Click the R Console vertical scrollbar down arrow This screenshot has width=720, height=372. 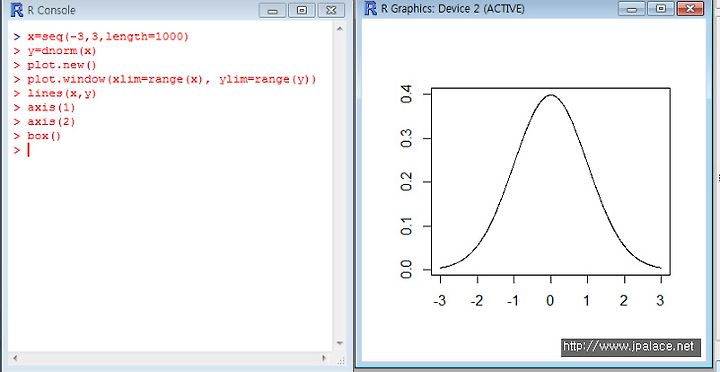click(340, 343)
